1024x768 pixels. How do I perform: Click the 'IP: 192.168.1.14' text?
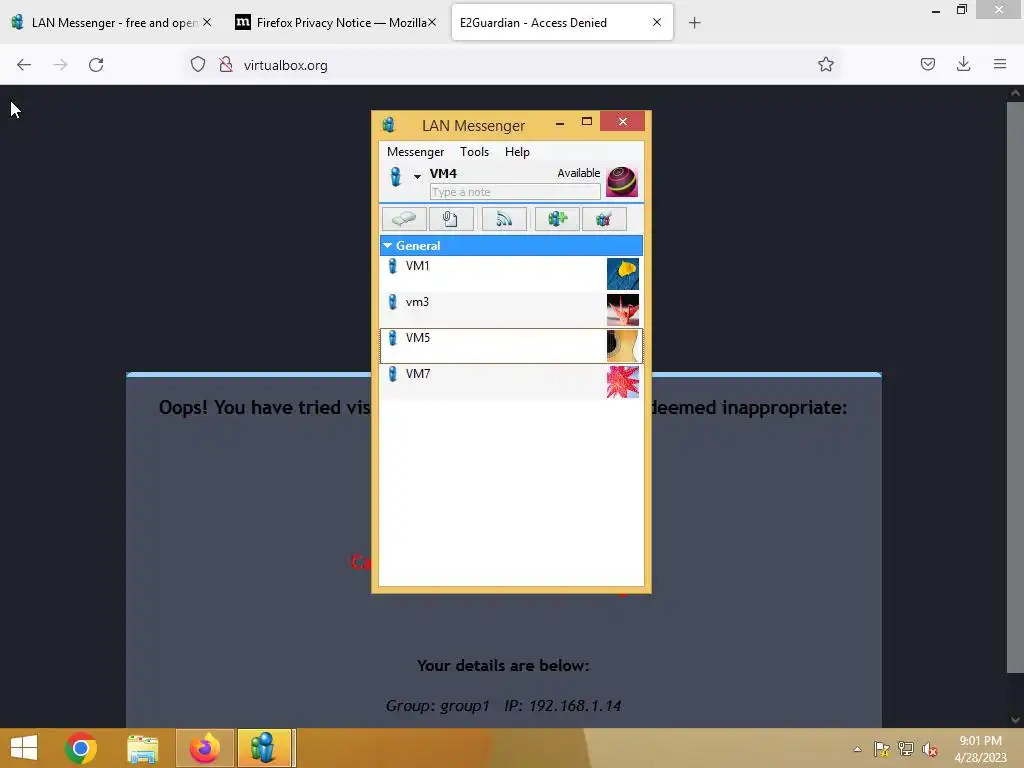(562, 706)
